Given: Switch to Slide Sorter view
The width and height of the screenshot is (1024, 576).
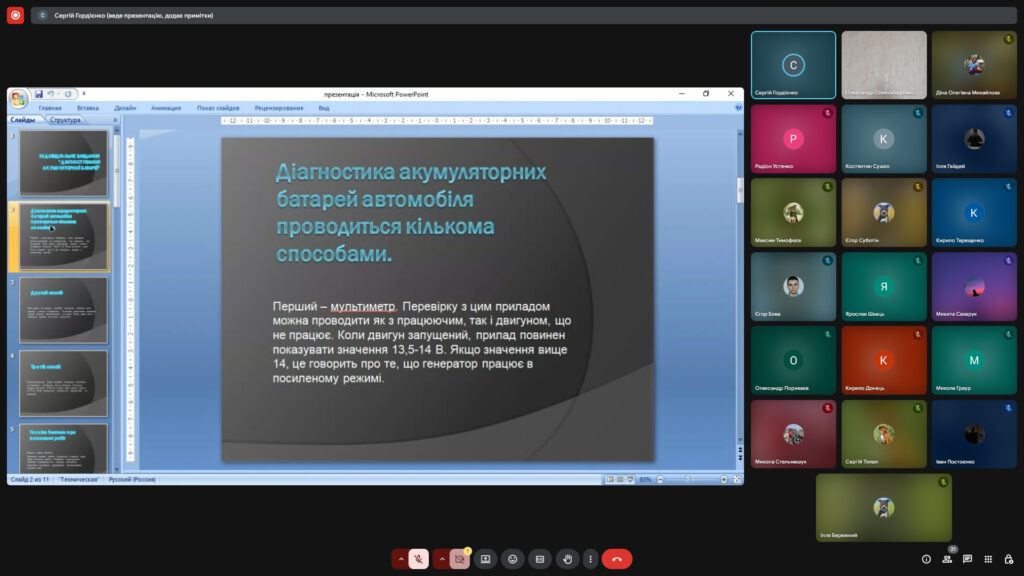Looking at the screenshot, I should [620, 479].
